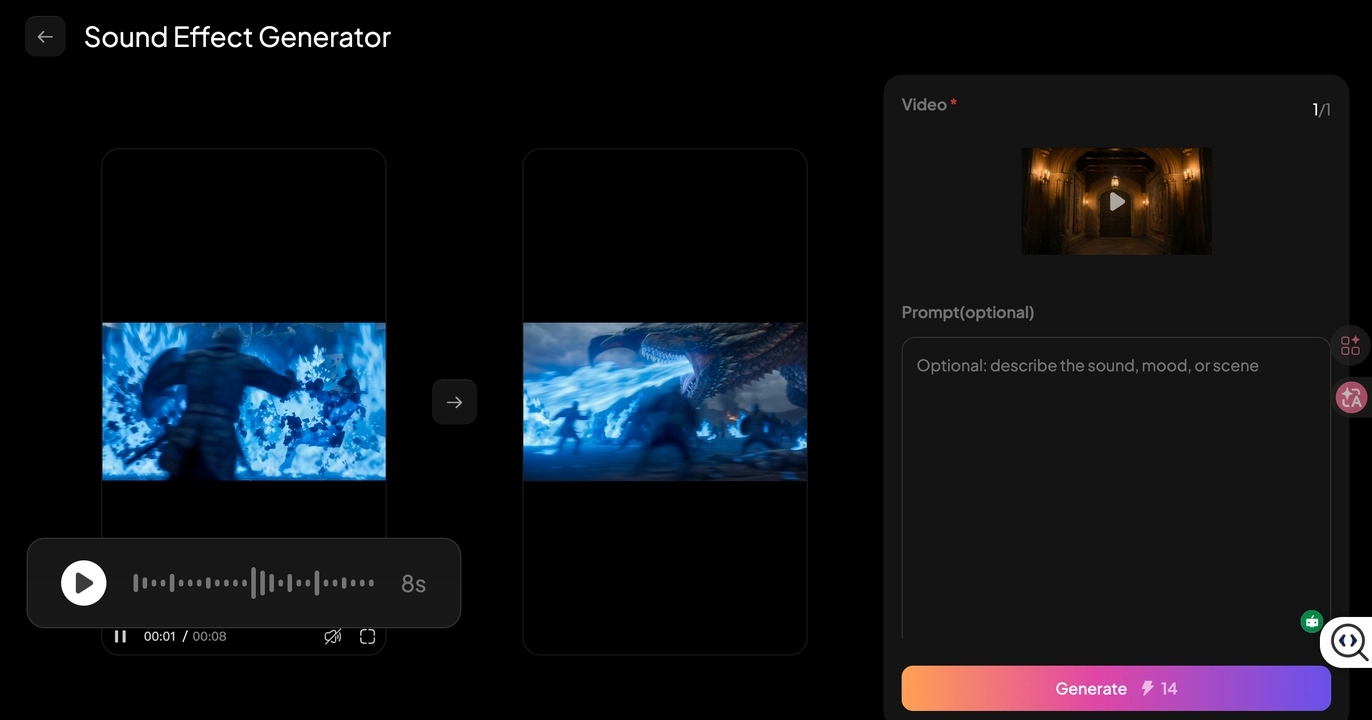This screenshot has width=1372, height=720.
Task: Enter fullscreen on the left video player
Action: [x=367, y=636]
